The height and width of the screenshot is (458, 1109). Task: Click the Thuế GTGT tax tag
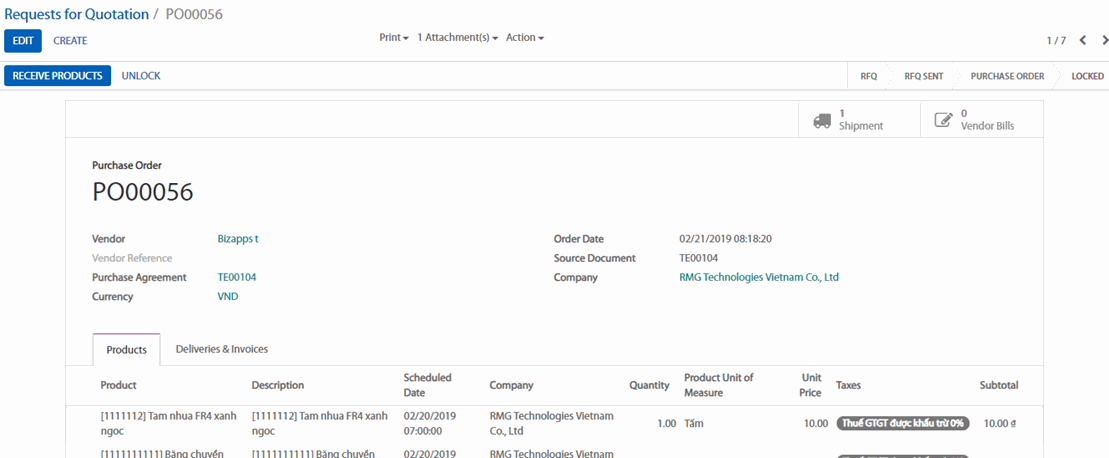tap(902, 423)
